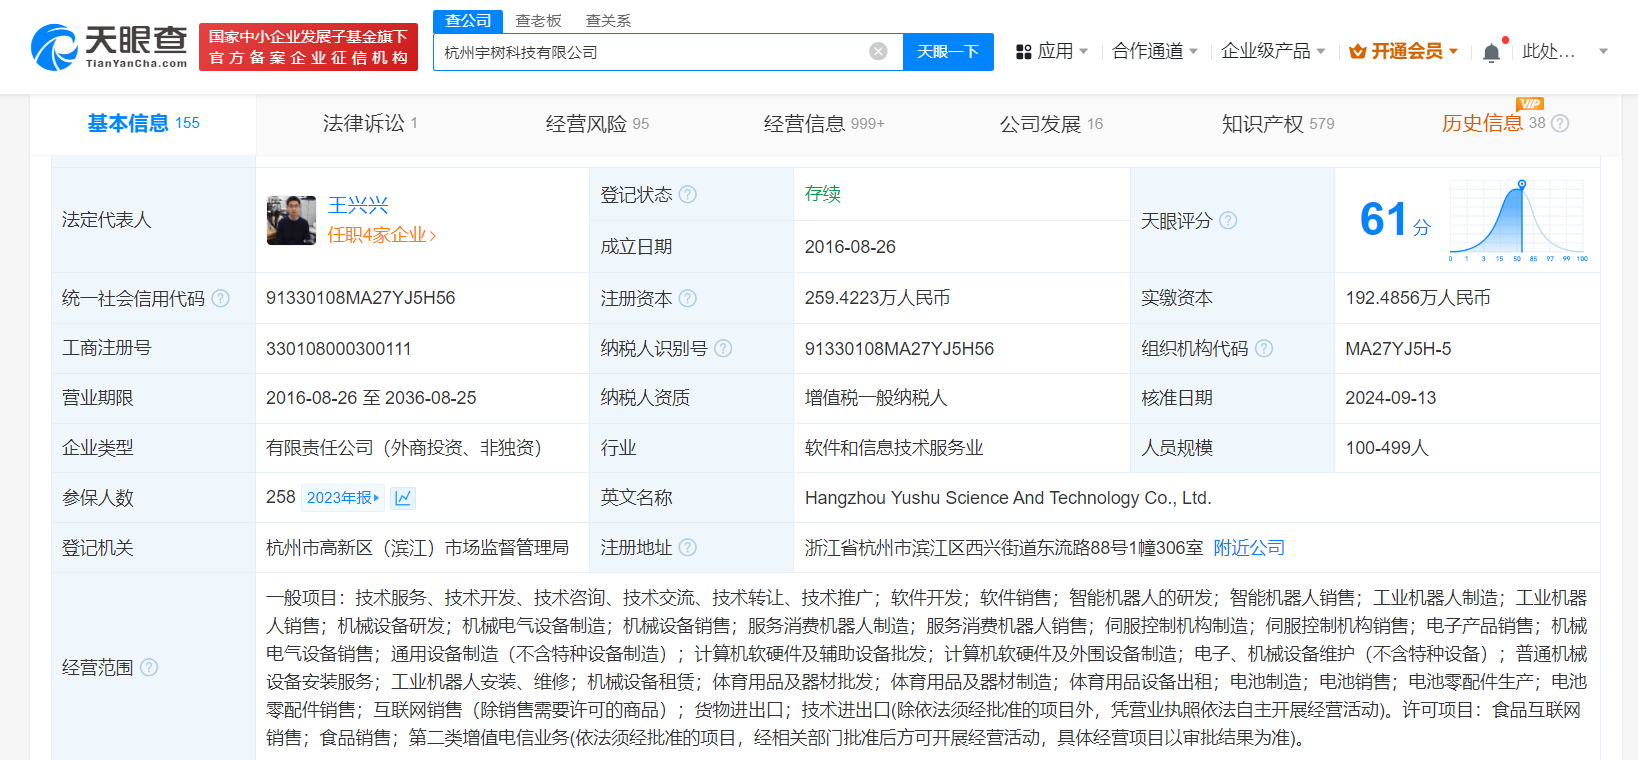Viewport: 1638px width, 760px height.
Task: Click the company name search field
Action: coord(650,52)
